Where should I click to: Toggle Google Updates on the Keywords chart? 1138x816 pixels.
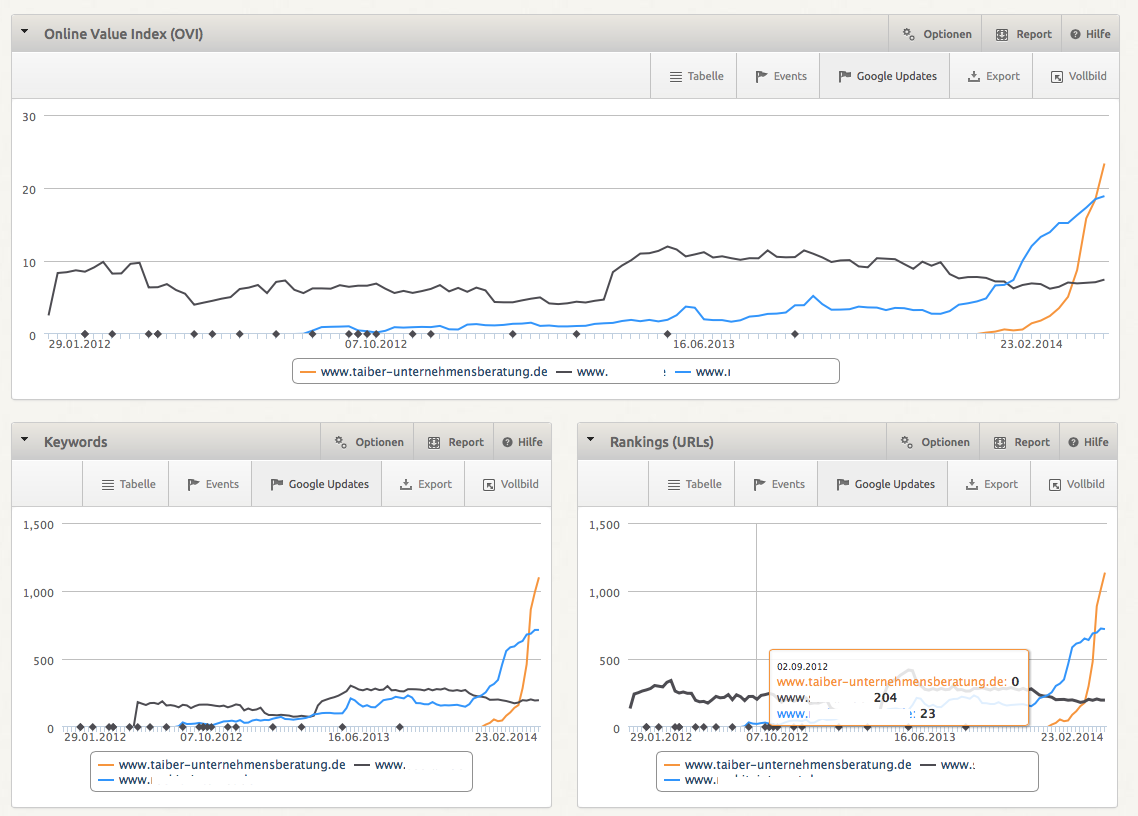click(x=319, y=484)
